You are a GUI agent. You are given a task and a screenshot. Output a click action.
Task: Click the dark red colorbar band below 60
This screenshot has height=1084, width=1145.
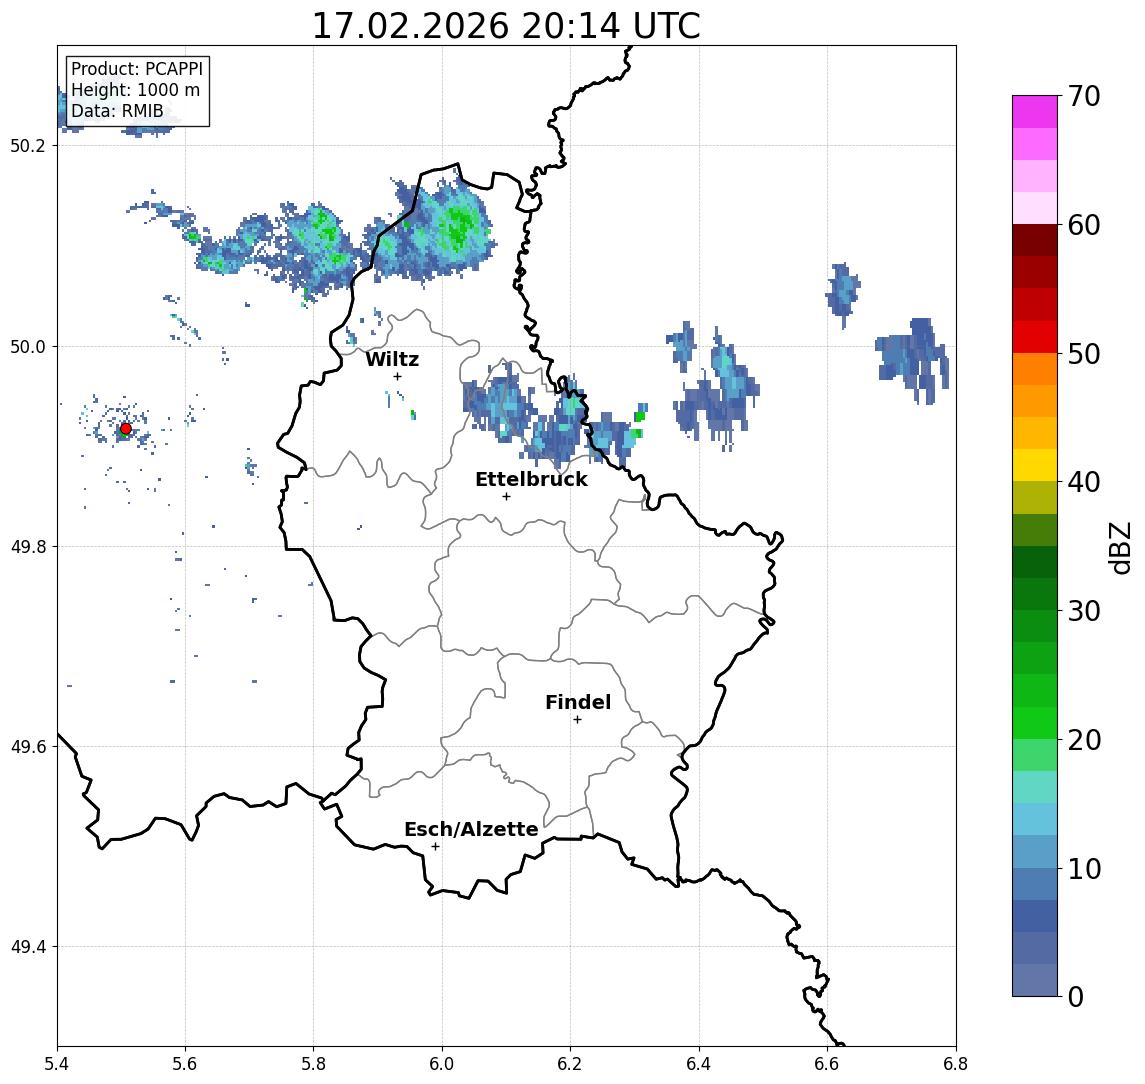click(x=1035, y=240)
